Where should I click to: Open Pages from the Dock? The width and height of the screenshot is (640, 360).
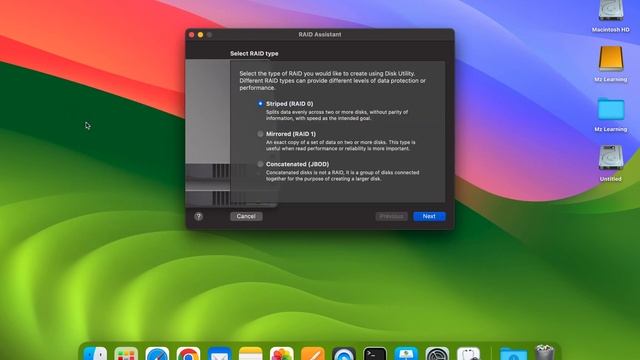[313, 353]
